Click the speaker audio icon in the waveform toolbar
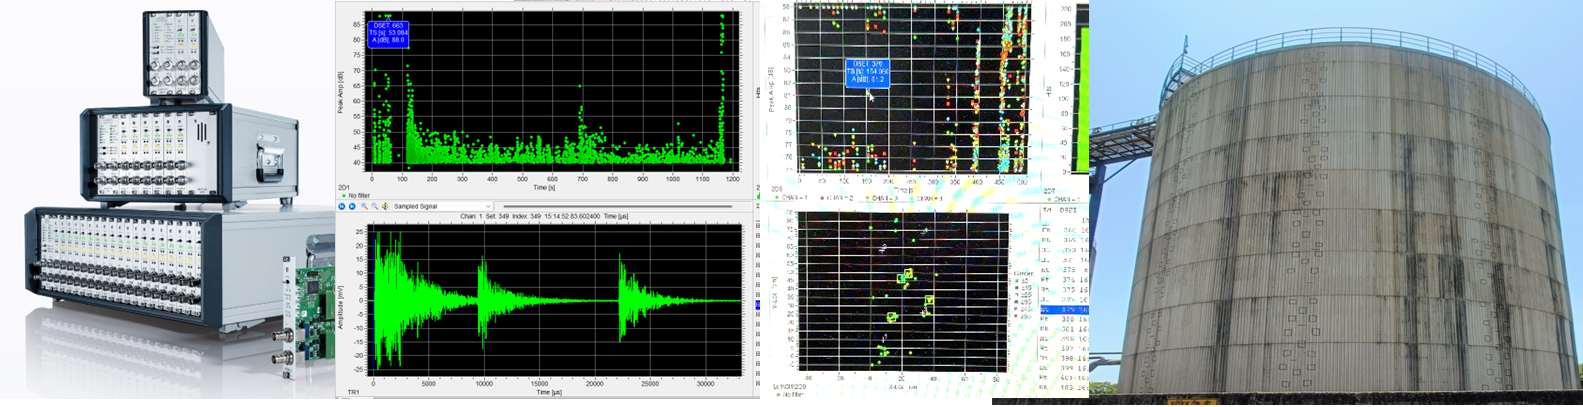Image resolution: width=1583 pixels, height=407 pixels. [385, 206]
